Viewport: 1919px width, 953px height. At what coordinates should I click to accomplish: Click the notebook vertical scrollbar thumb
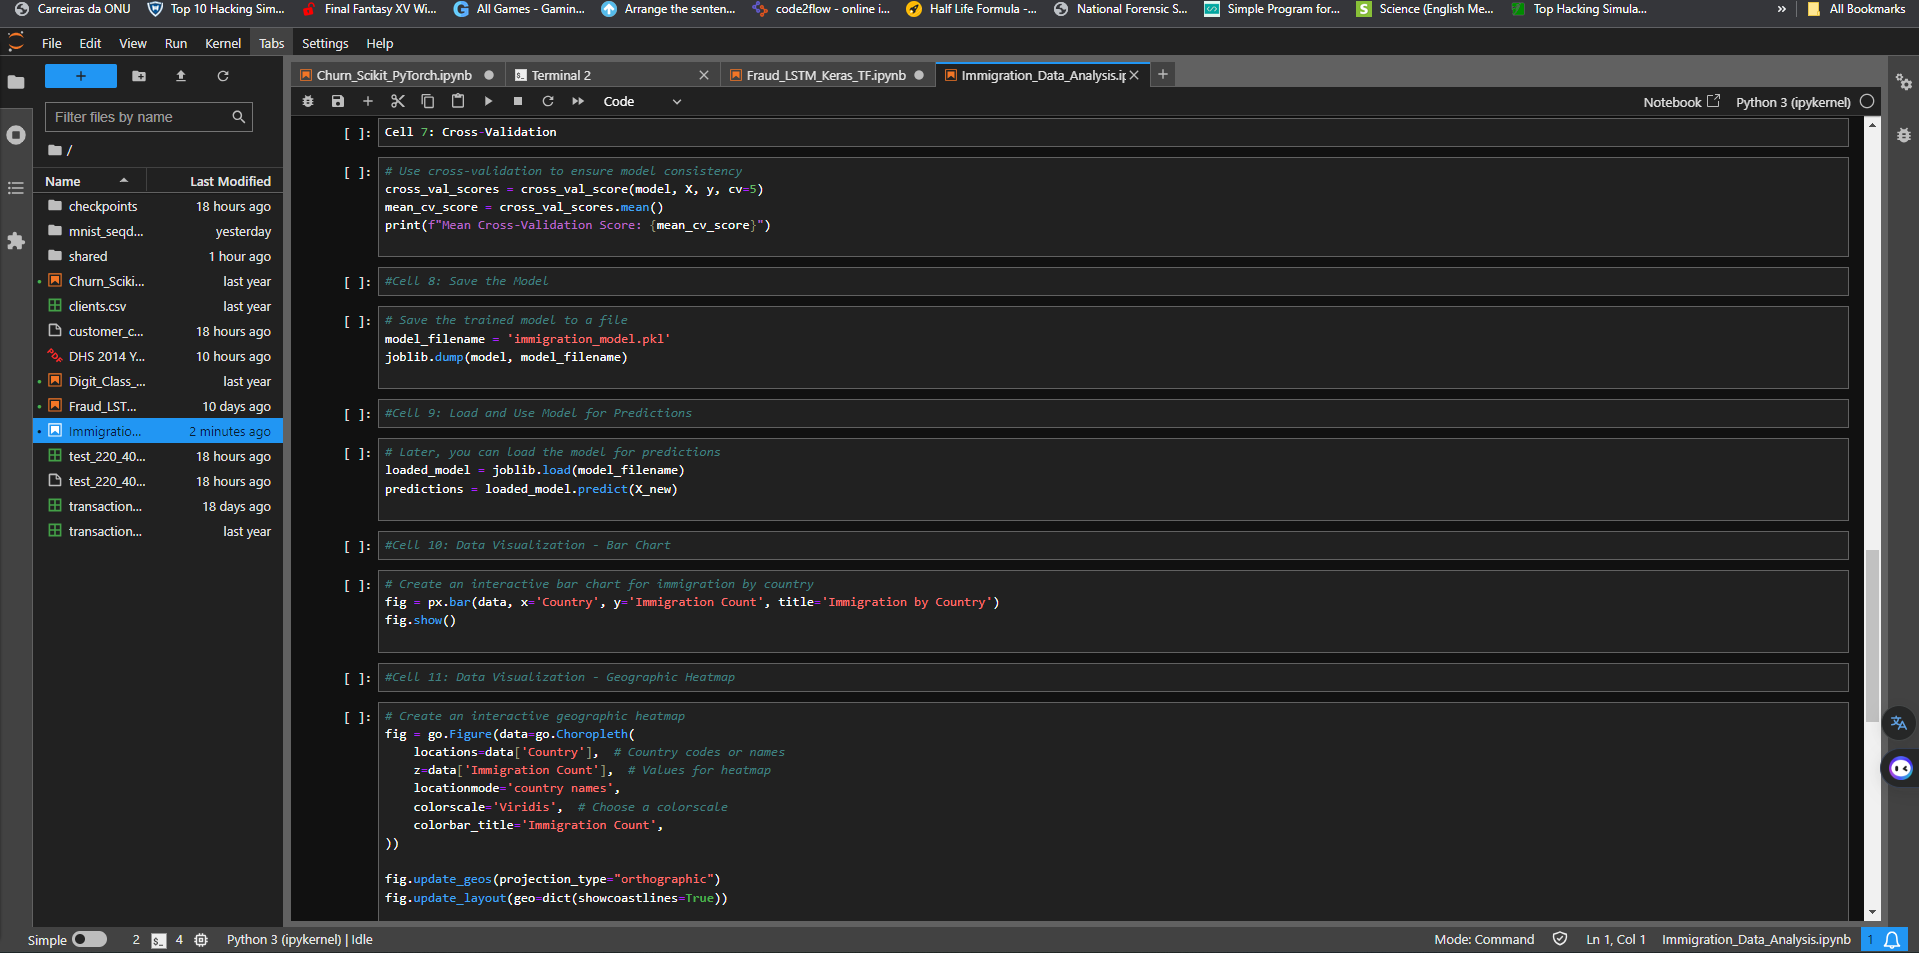1872,635
